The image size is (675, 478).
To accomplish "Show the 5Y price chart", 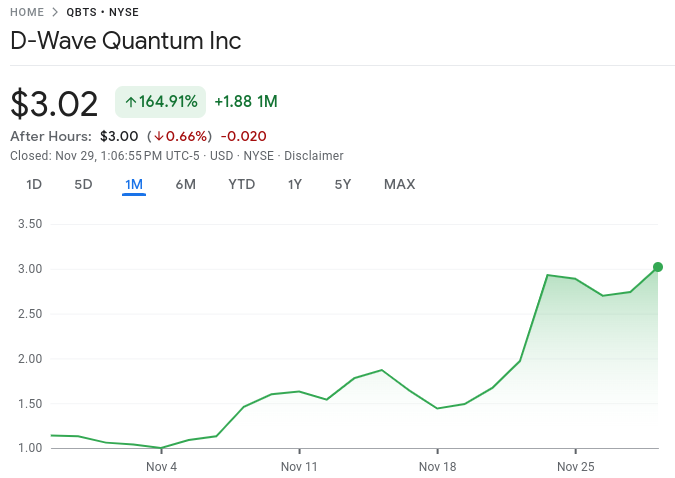I will coord(343,184).
